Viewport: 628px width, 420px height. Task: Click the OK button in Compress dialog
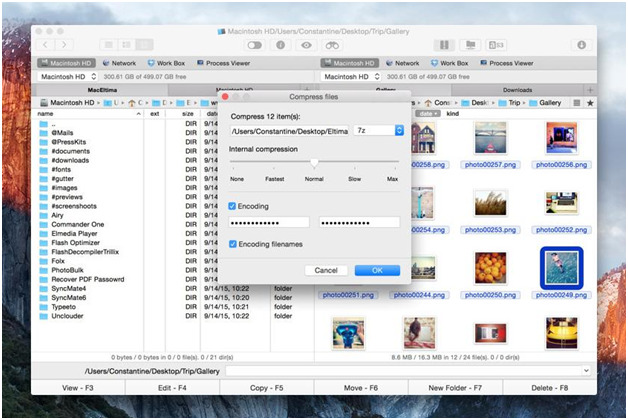click(377, 270)
